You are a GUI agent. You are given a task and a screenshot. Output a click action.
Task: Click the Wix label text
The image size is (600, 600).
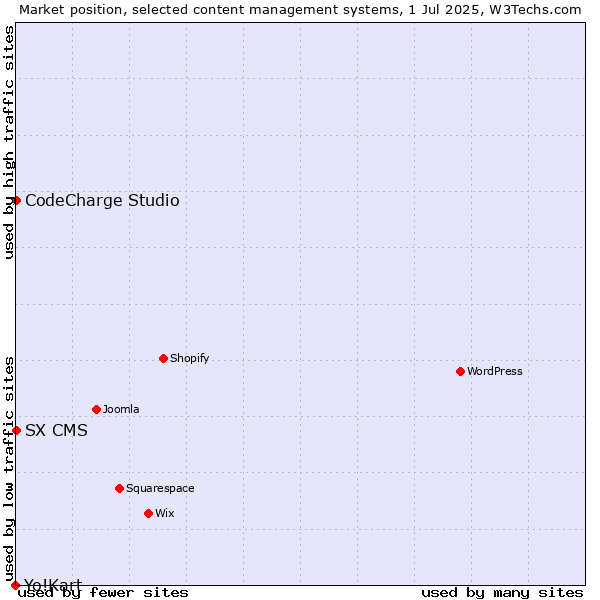165,513
